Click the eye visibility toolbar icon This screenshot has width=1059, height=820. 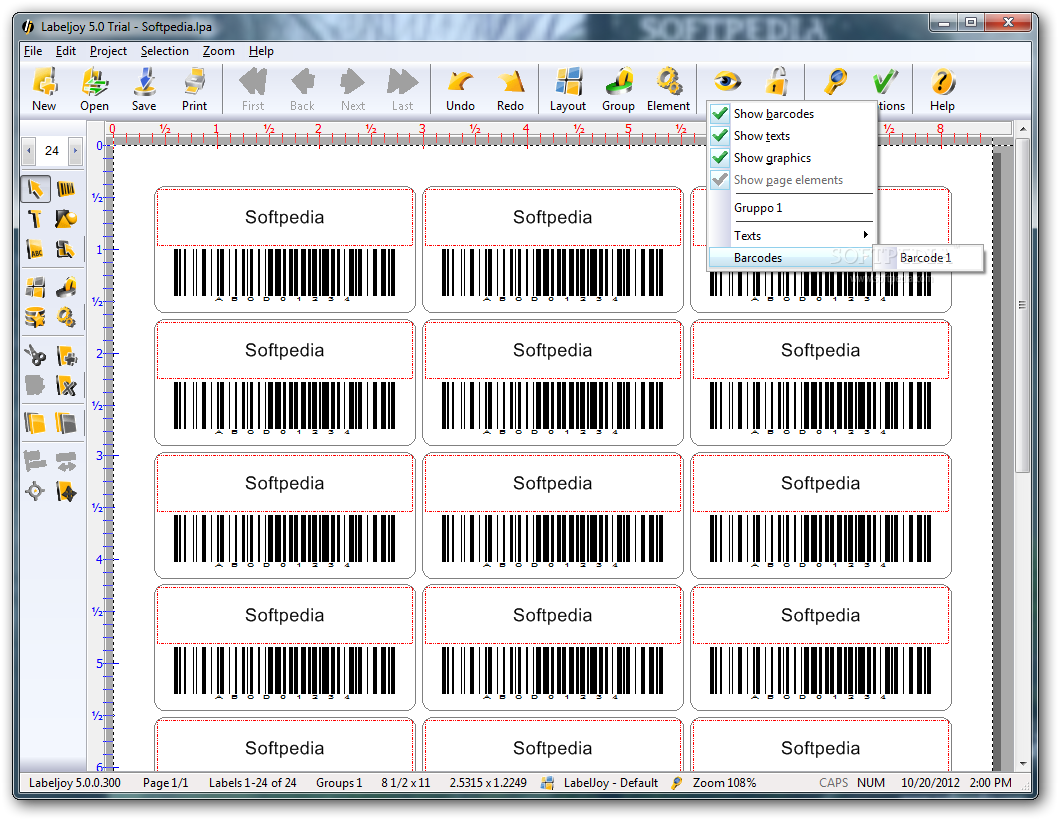pyautogui.click(x=727, y=82)
